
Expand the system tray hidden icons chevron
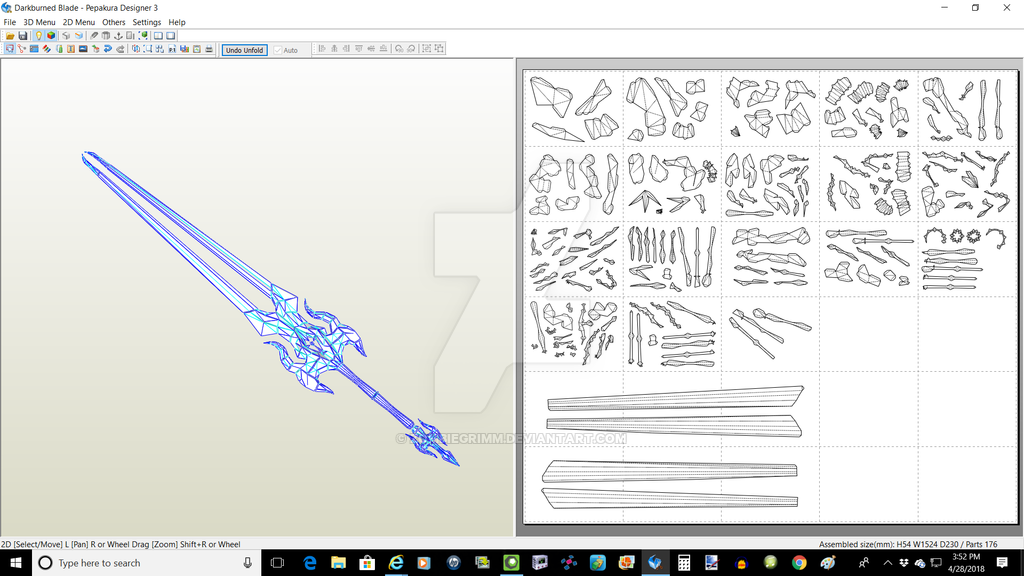tap(888, 562)
